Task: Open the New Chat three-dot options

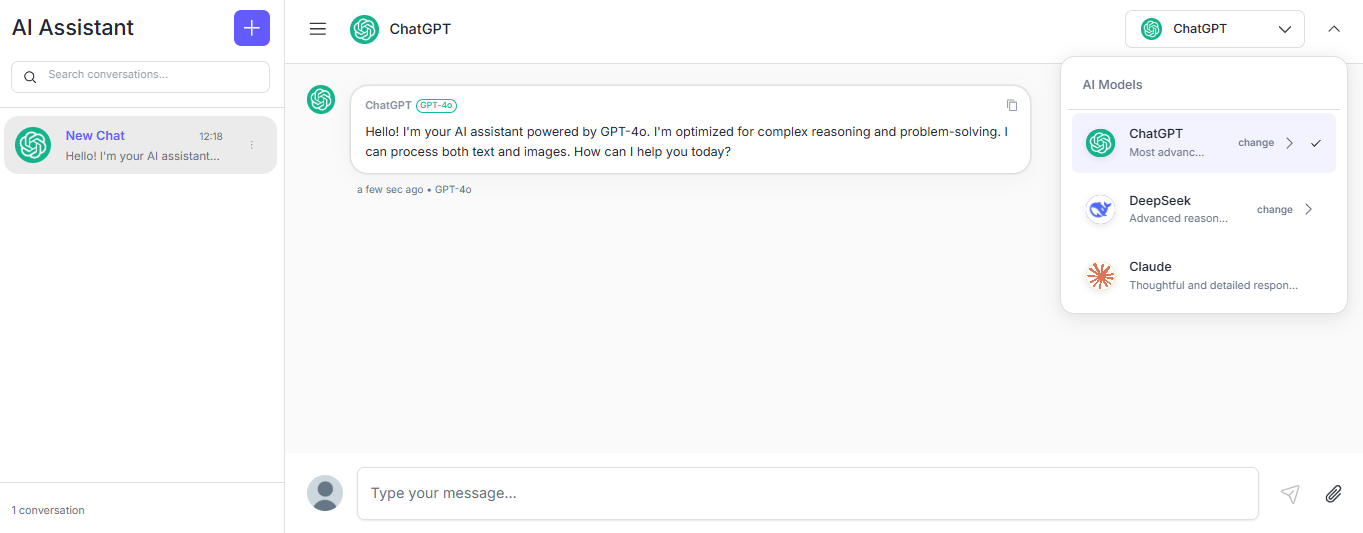Action: 252,145
